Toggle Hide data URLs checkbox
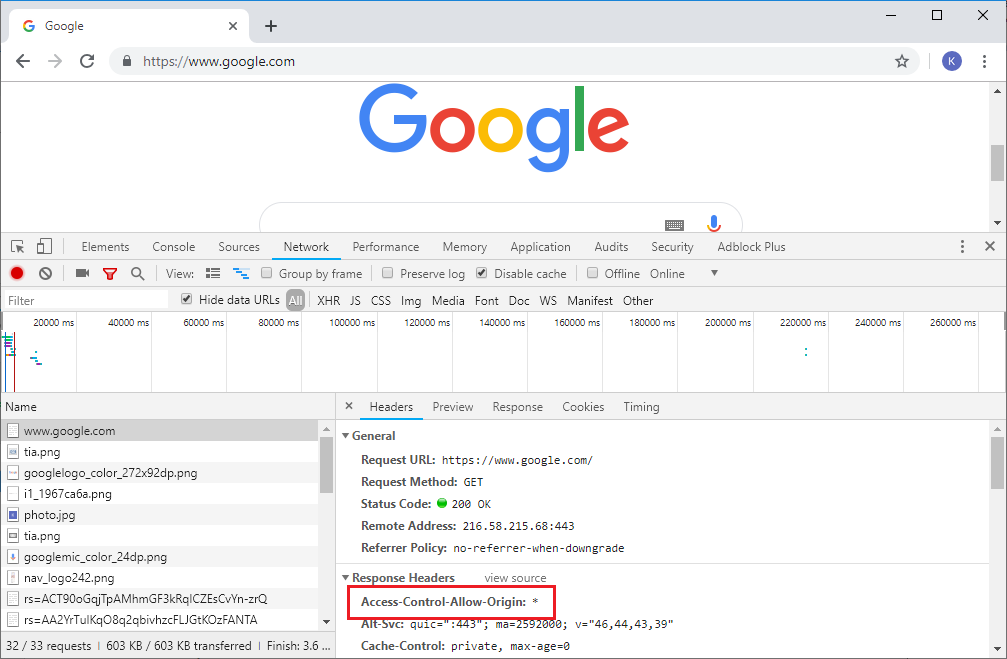1007x659 pixels. (x=186, y=299)
